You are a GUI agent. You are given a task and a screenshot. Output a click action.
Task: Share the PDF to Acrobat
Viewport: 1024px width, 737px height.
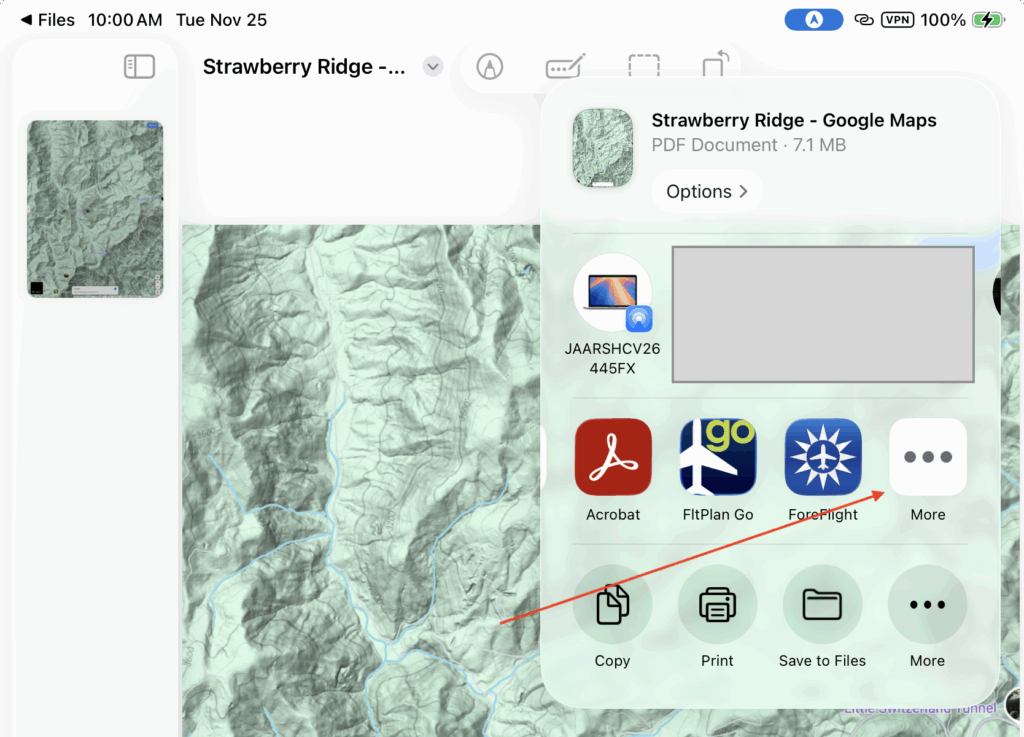[613, 457]
